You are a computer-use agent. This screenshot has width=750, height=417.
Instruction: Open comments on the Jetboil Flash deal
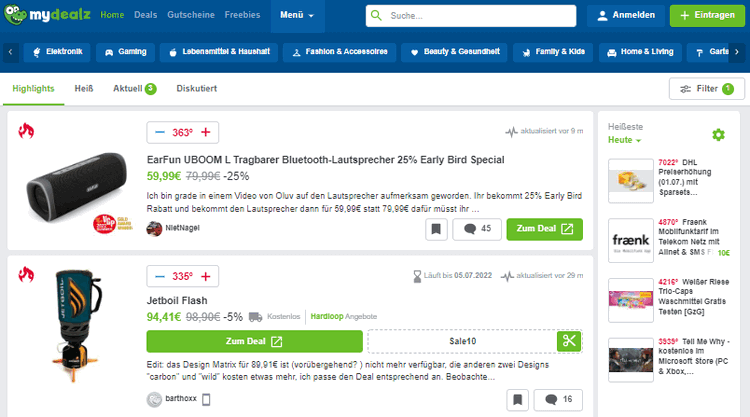[559, 400]
